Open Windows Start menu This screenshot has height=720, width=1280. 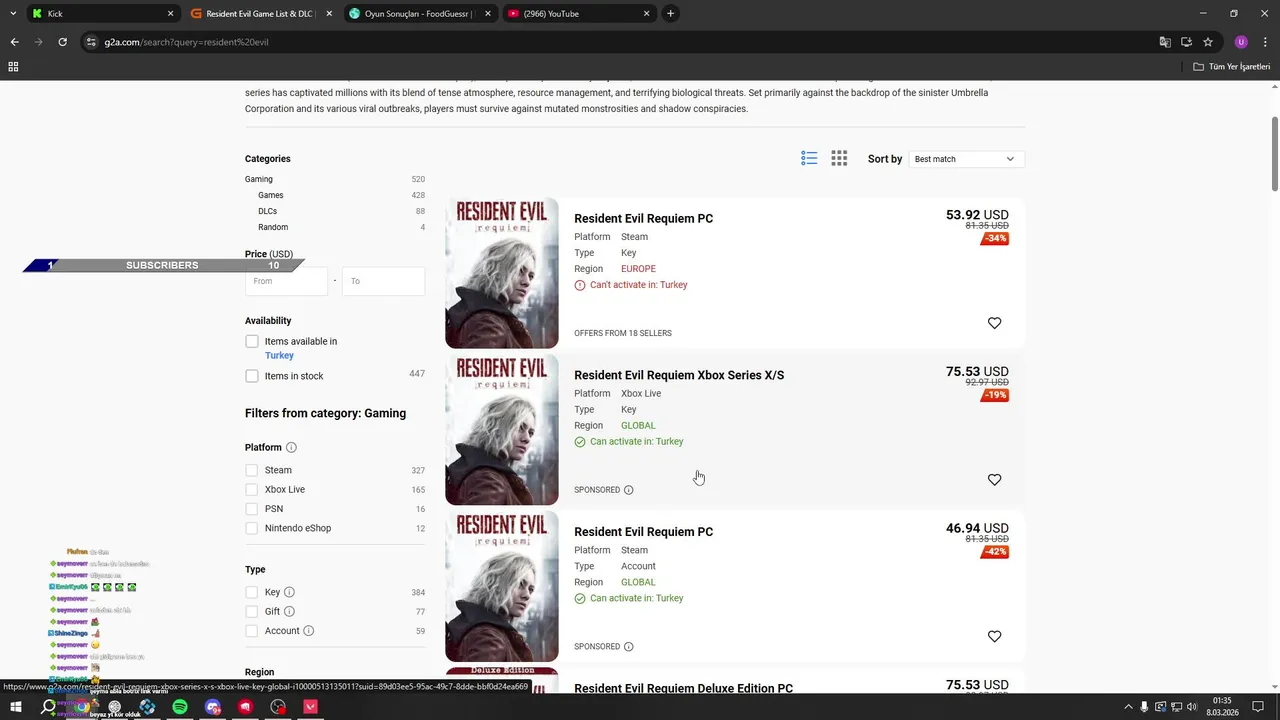point(15,707)
